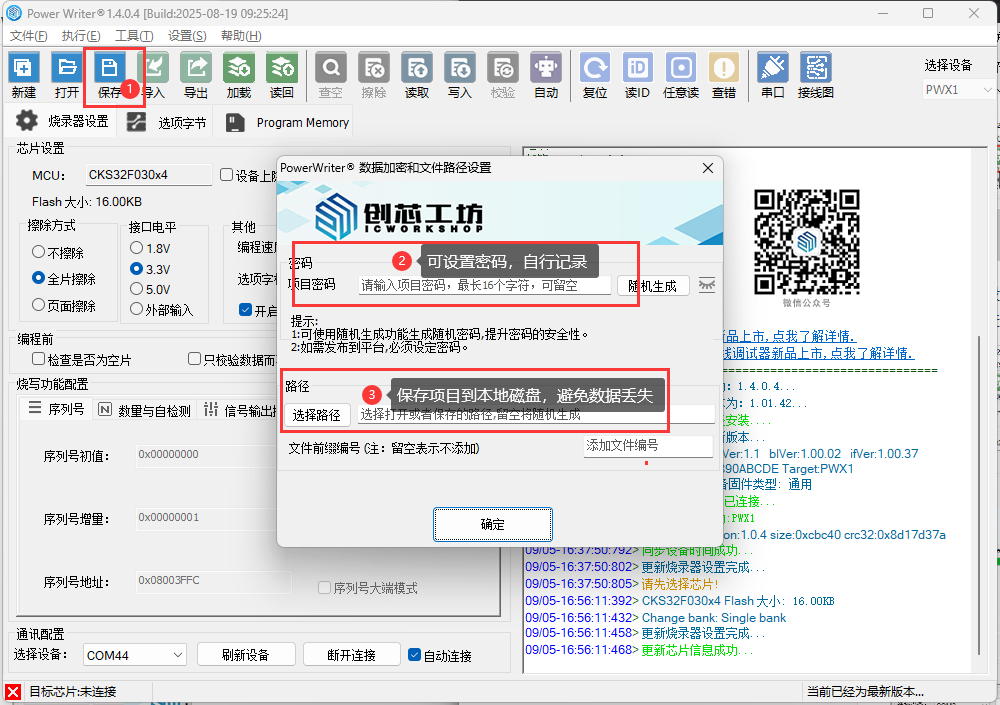
Task: Click the 序列号增量 0x00000001 field
Action: pos(205,517)
